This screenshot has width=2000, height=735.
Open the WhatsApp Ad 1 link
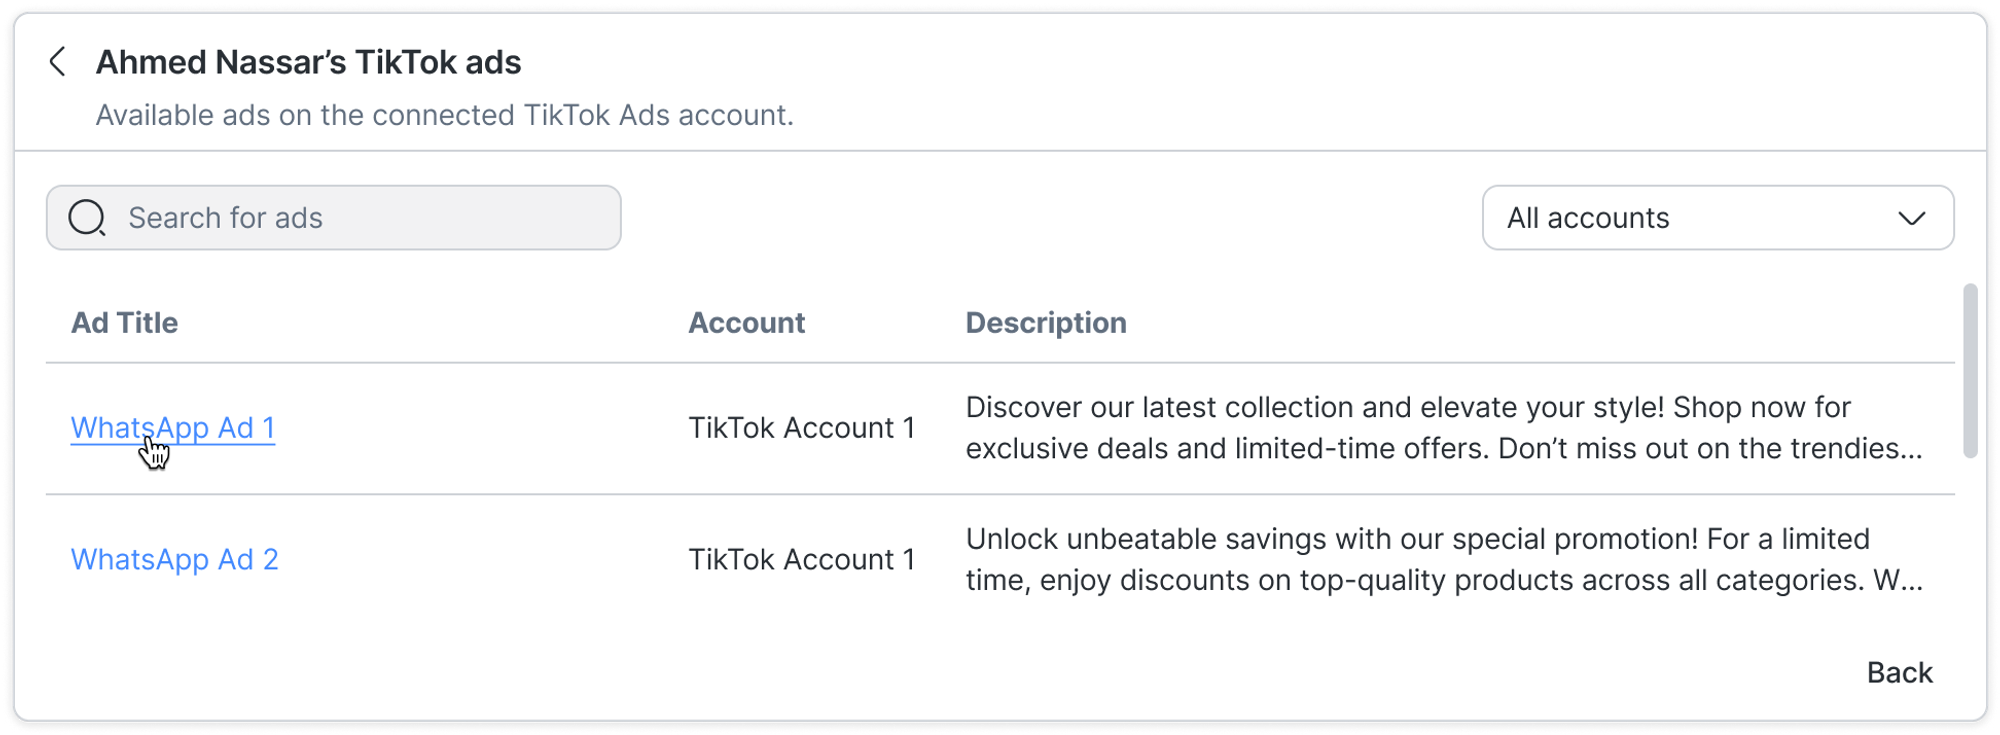click(173, 428)
